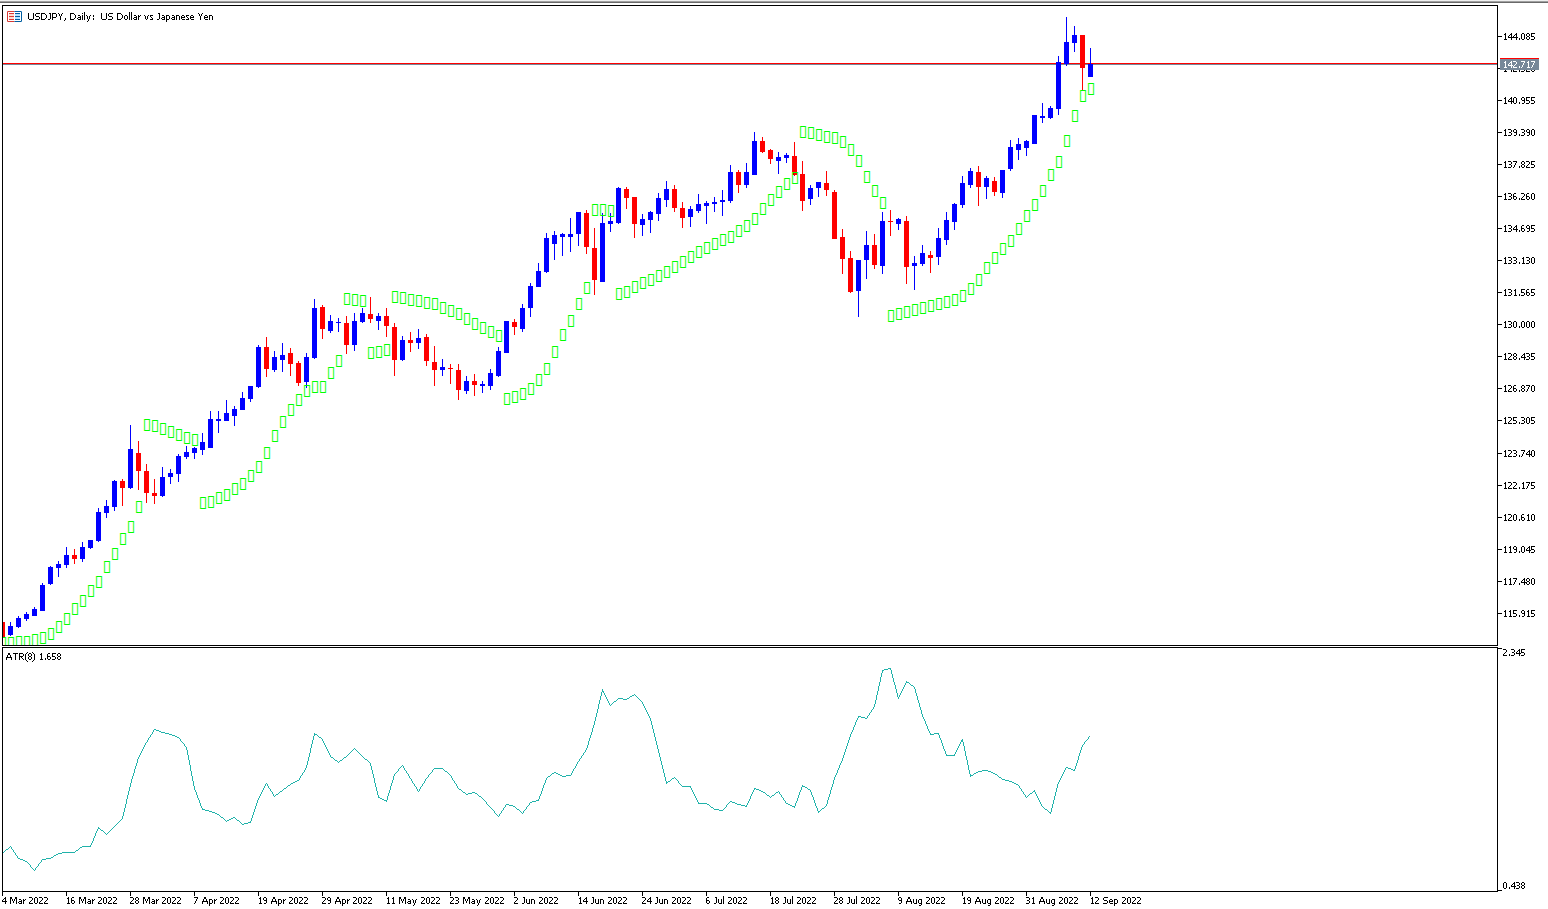Click the "28 Mar 2022" date label
This screenshot has width=1548, height=909.
pyautogui.click(x=155, y=901)
